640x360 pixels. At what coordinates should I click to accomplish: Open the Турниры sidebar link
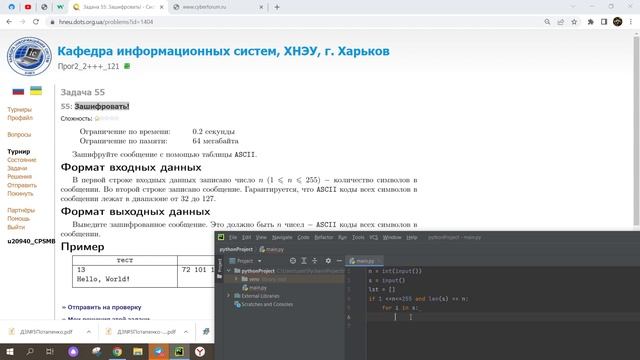pos(19,109)
